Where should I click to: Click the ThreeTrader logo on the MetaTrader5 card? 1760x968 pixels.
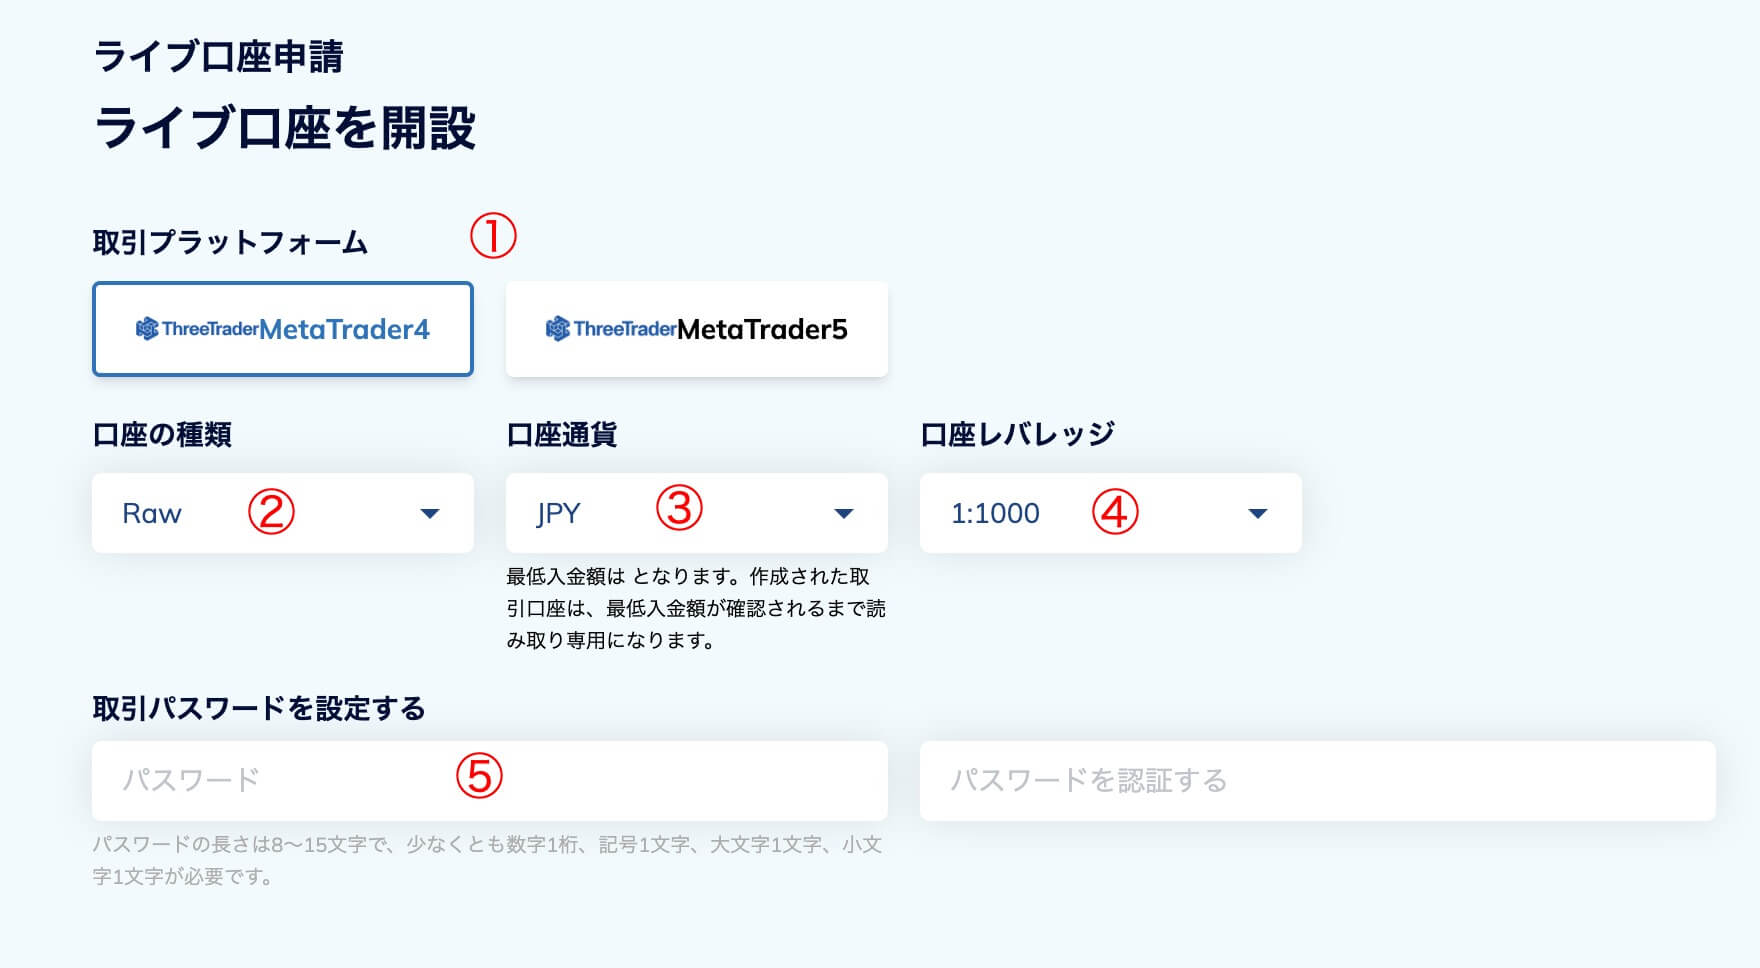(x=612, y=329)
